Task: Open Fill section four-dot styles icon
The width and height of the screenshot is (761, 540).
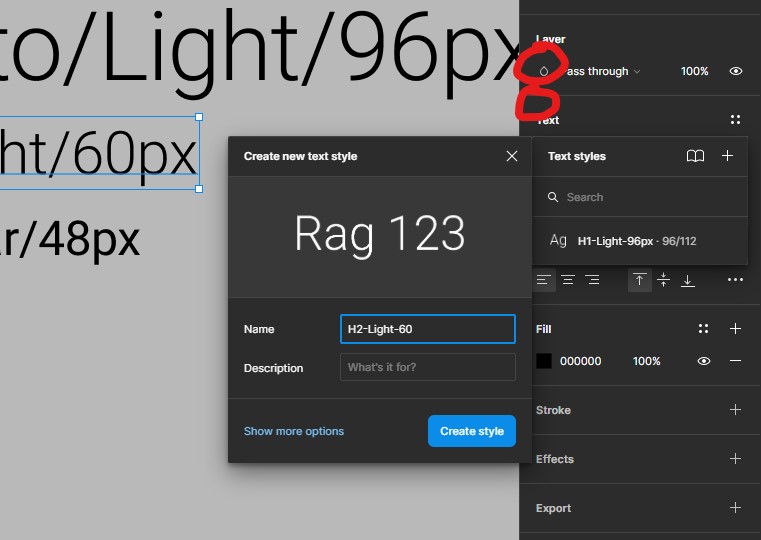Action: pos(704,329)
